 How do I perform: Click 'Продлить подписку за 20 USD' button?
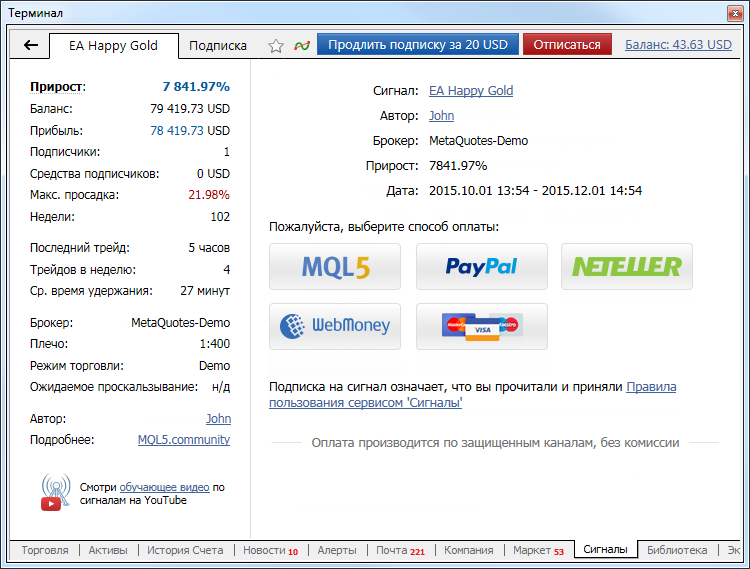point(418,44)
